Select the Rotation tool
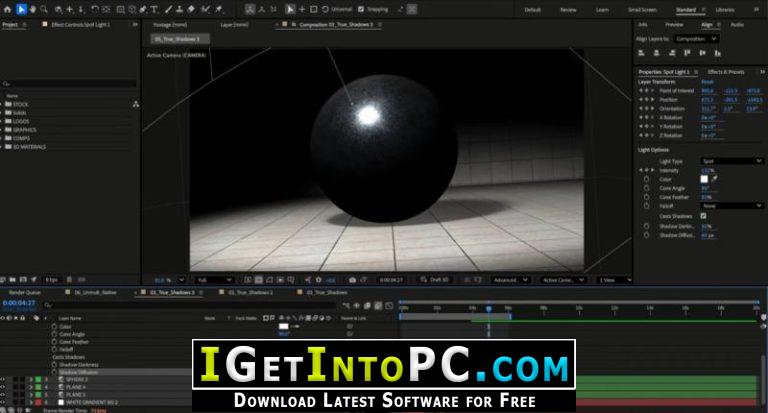The height and width of the screenshot is (413, 768). pos(95,9)
